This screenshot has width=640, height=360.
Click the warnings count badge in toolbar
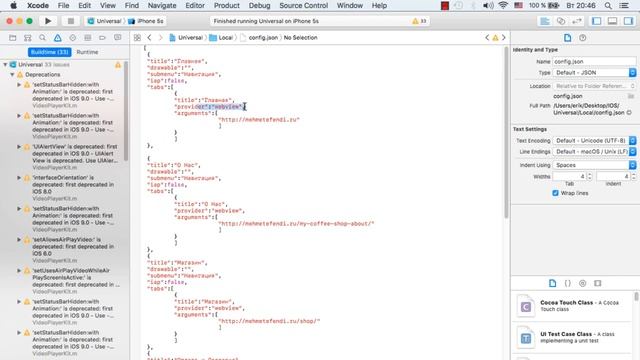pos(419,21)
